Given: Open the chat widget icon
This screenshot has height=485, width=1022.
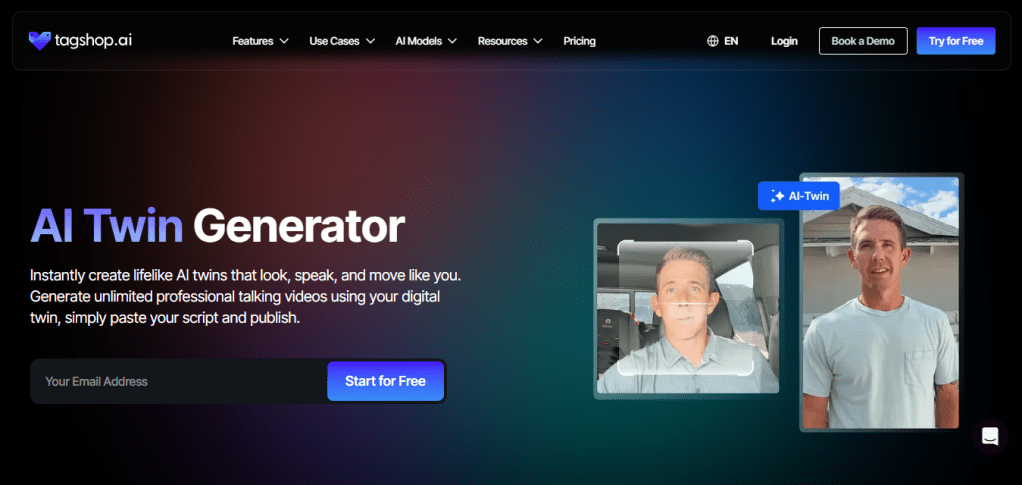Looking at the screenshot, I should pos(990,436).
